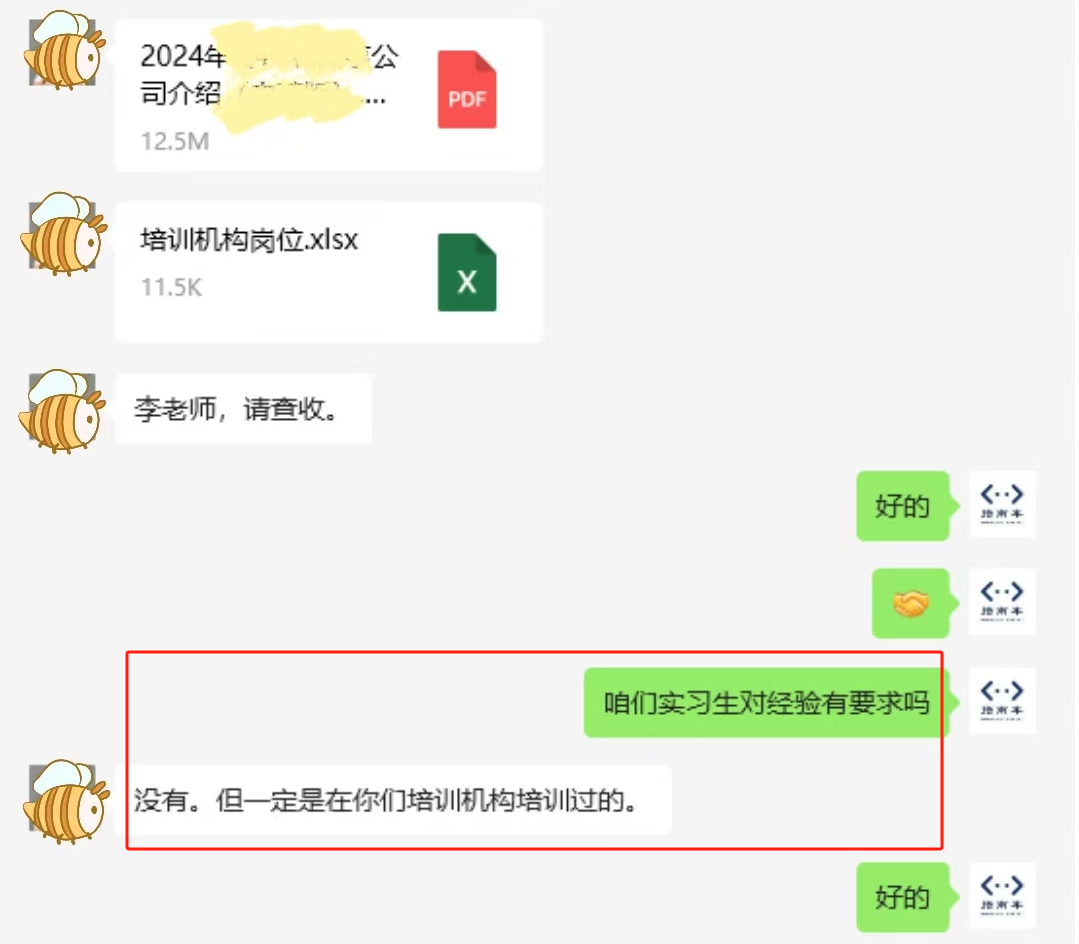Image resolution: width=1079 pixels, height=944 pixels.
Task: Select the 李老师，请查收 message bubble
Action: click(x=244, y=409)
